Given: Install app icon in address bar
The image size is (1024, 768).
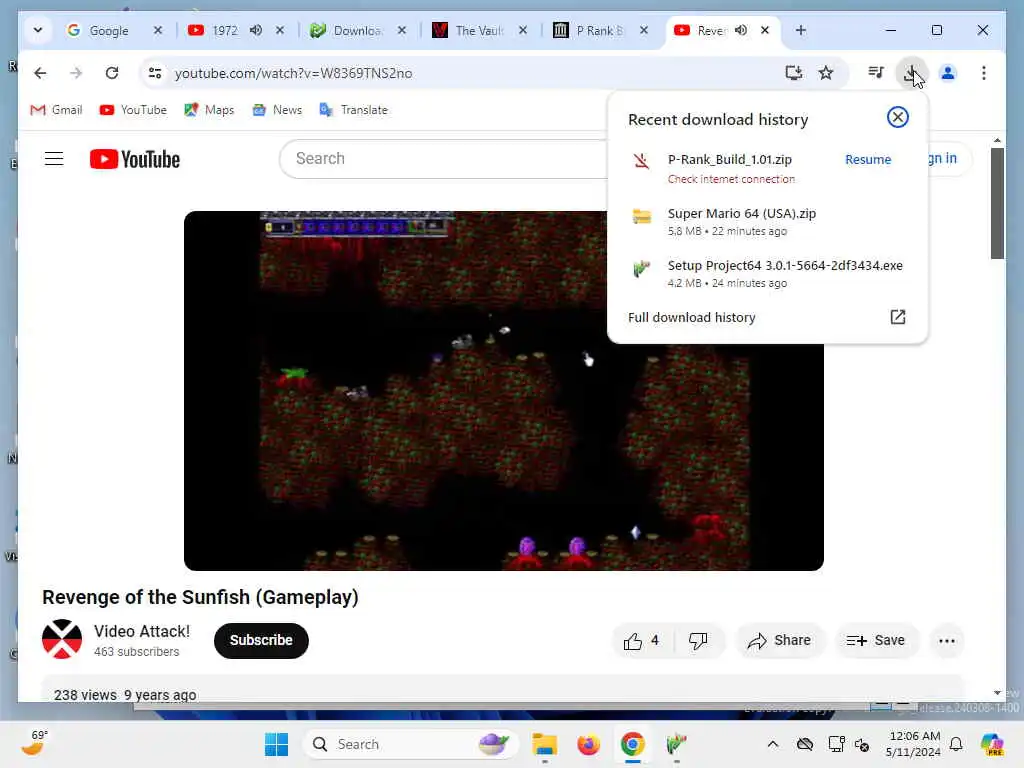Looking at the screenshot, I should (793, 72).
